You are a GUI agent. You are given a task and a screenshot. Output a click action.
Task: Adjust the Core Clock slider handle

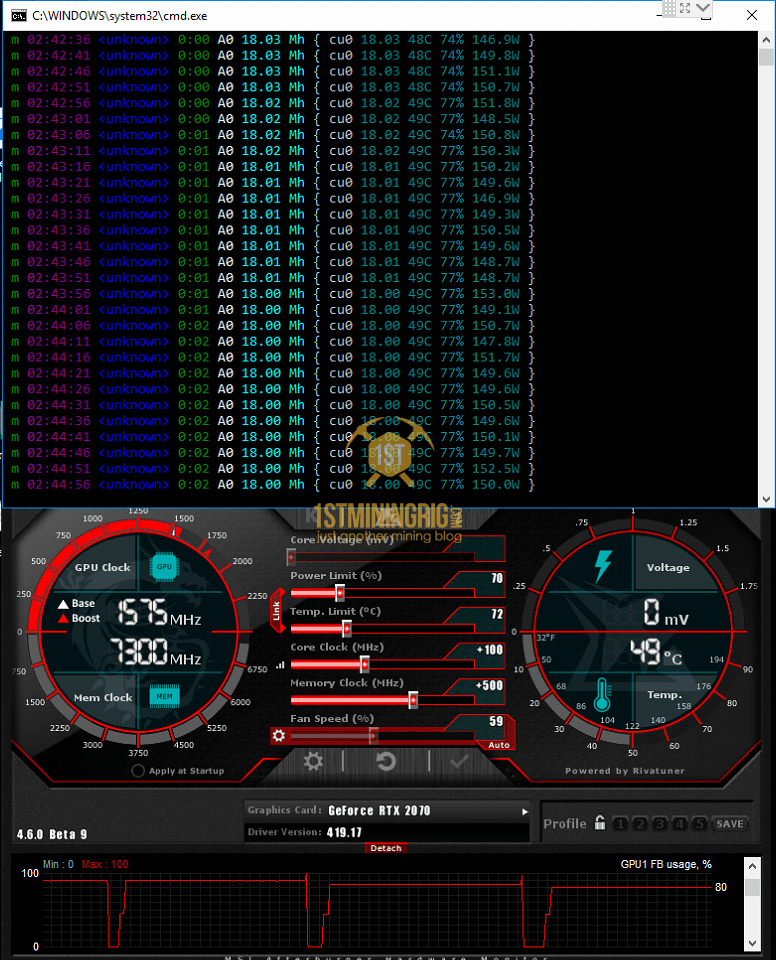click(x=364, y=664)
